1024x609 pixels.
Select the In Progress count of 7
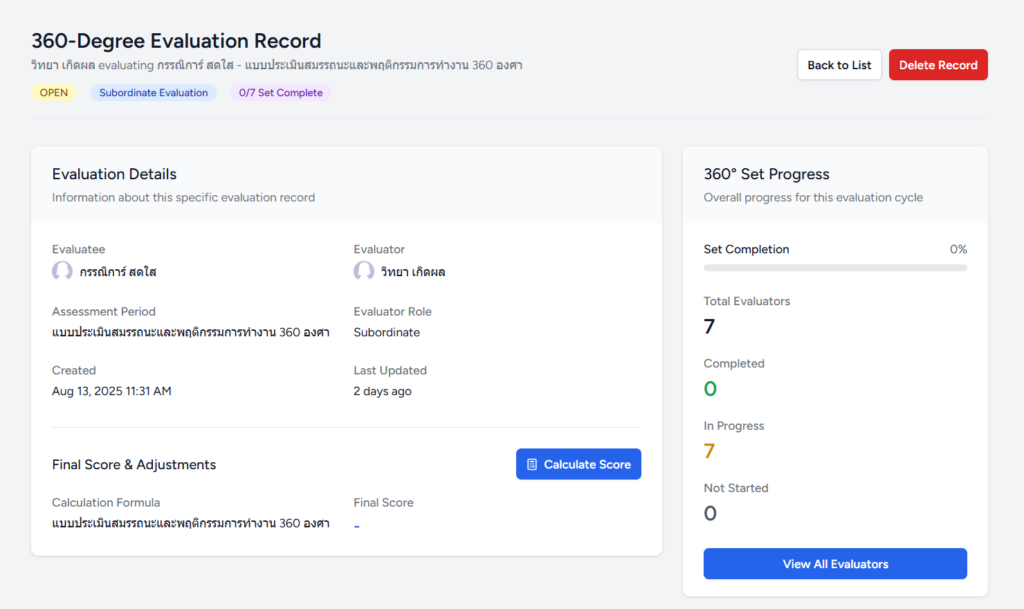point(709,451)
